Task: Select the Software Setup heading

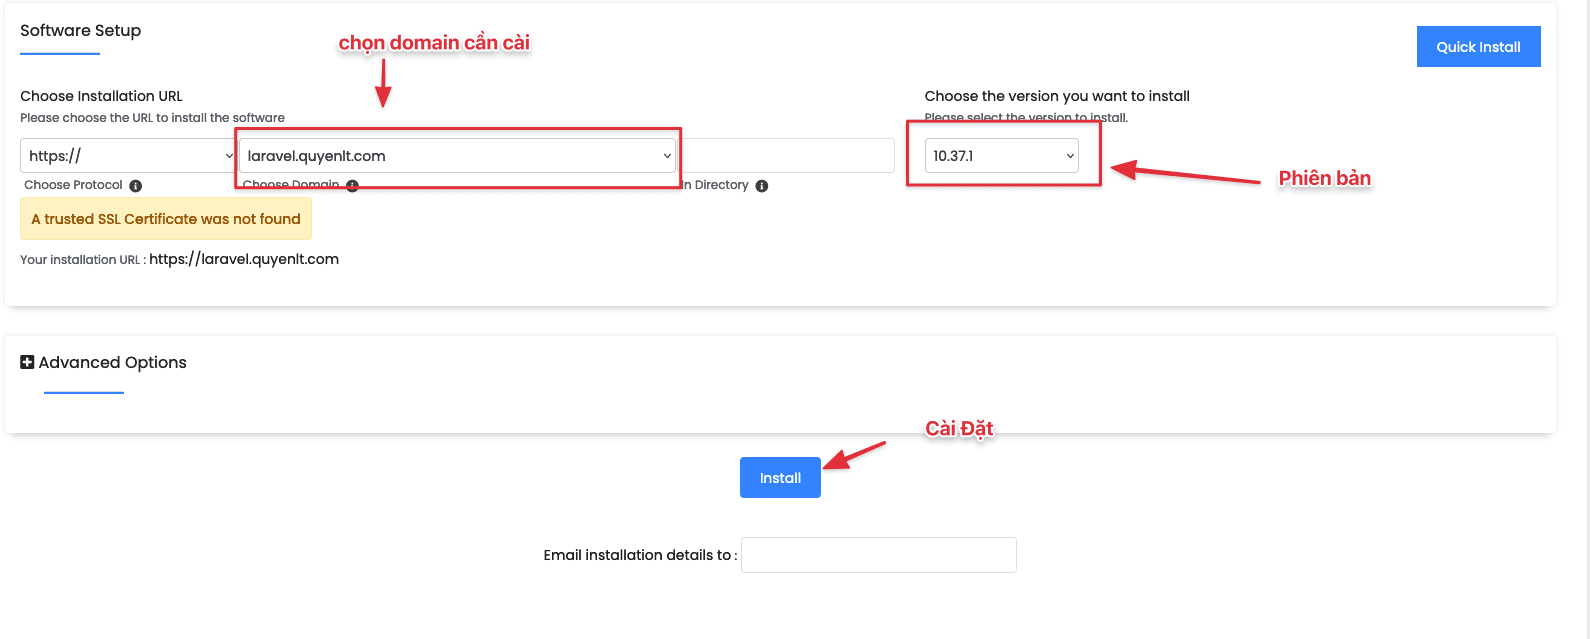Action: tap(80, 30)
